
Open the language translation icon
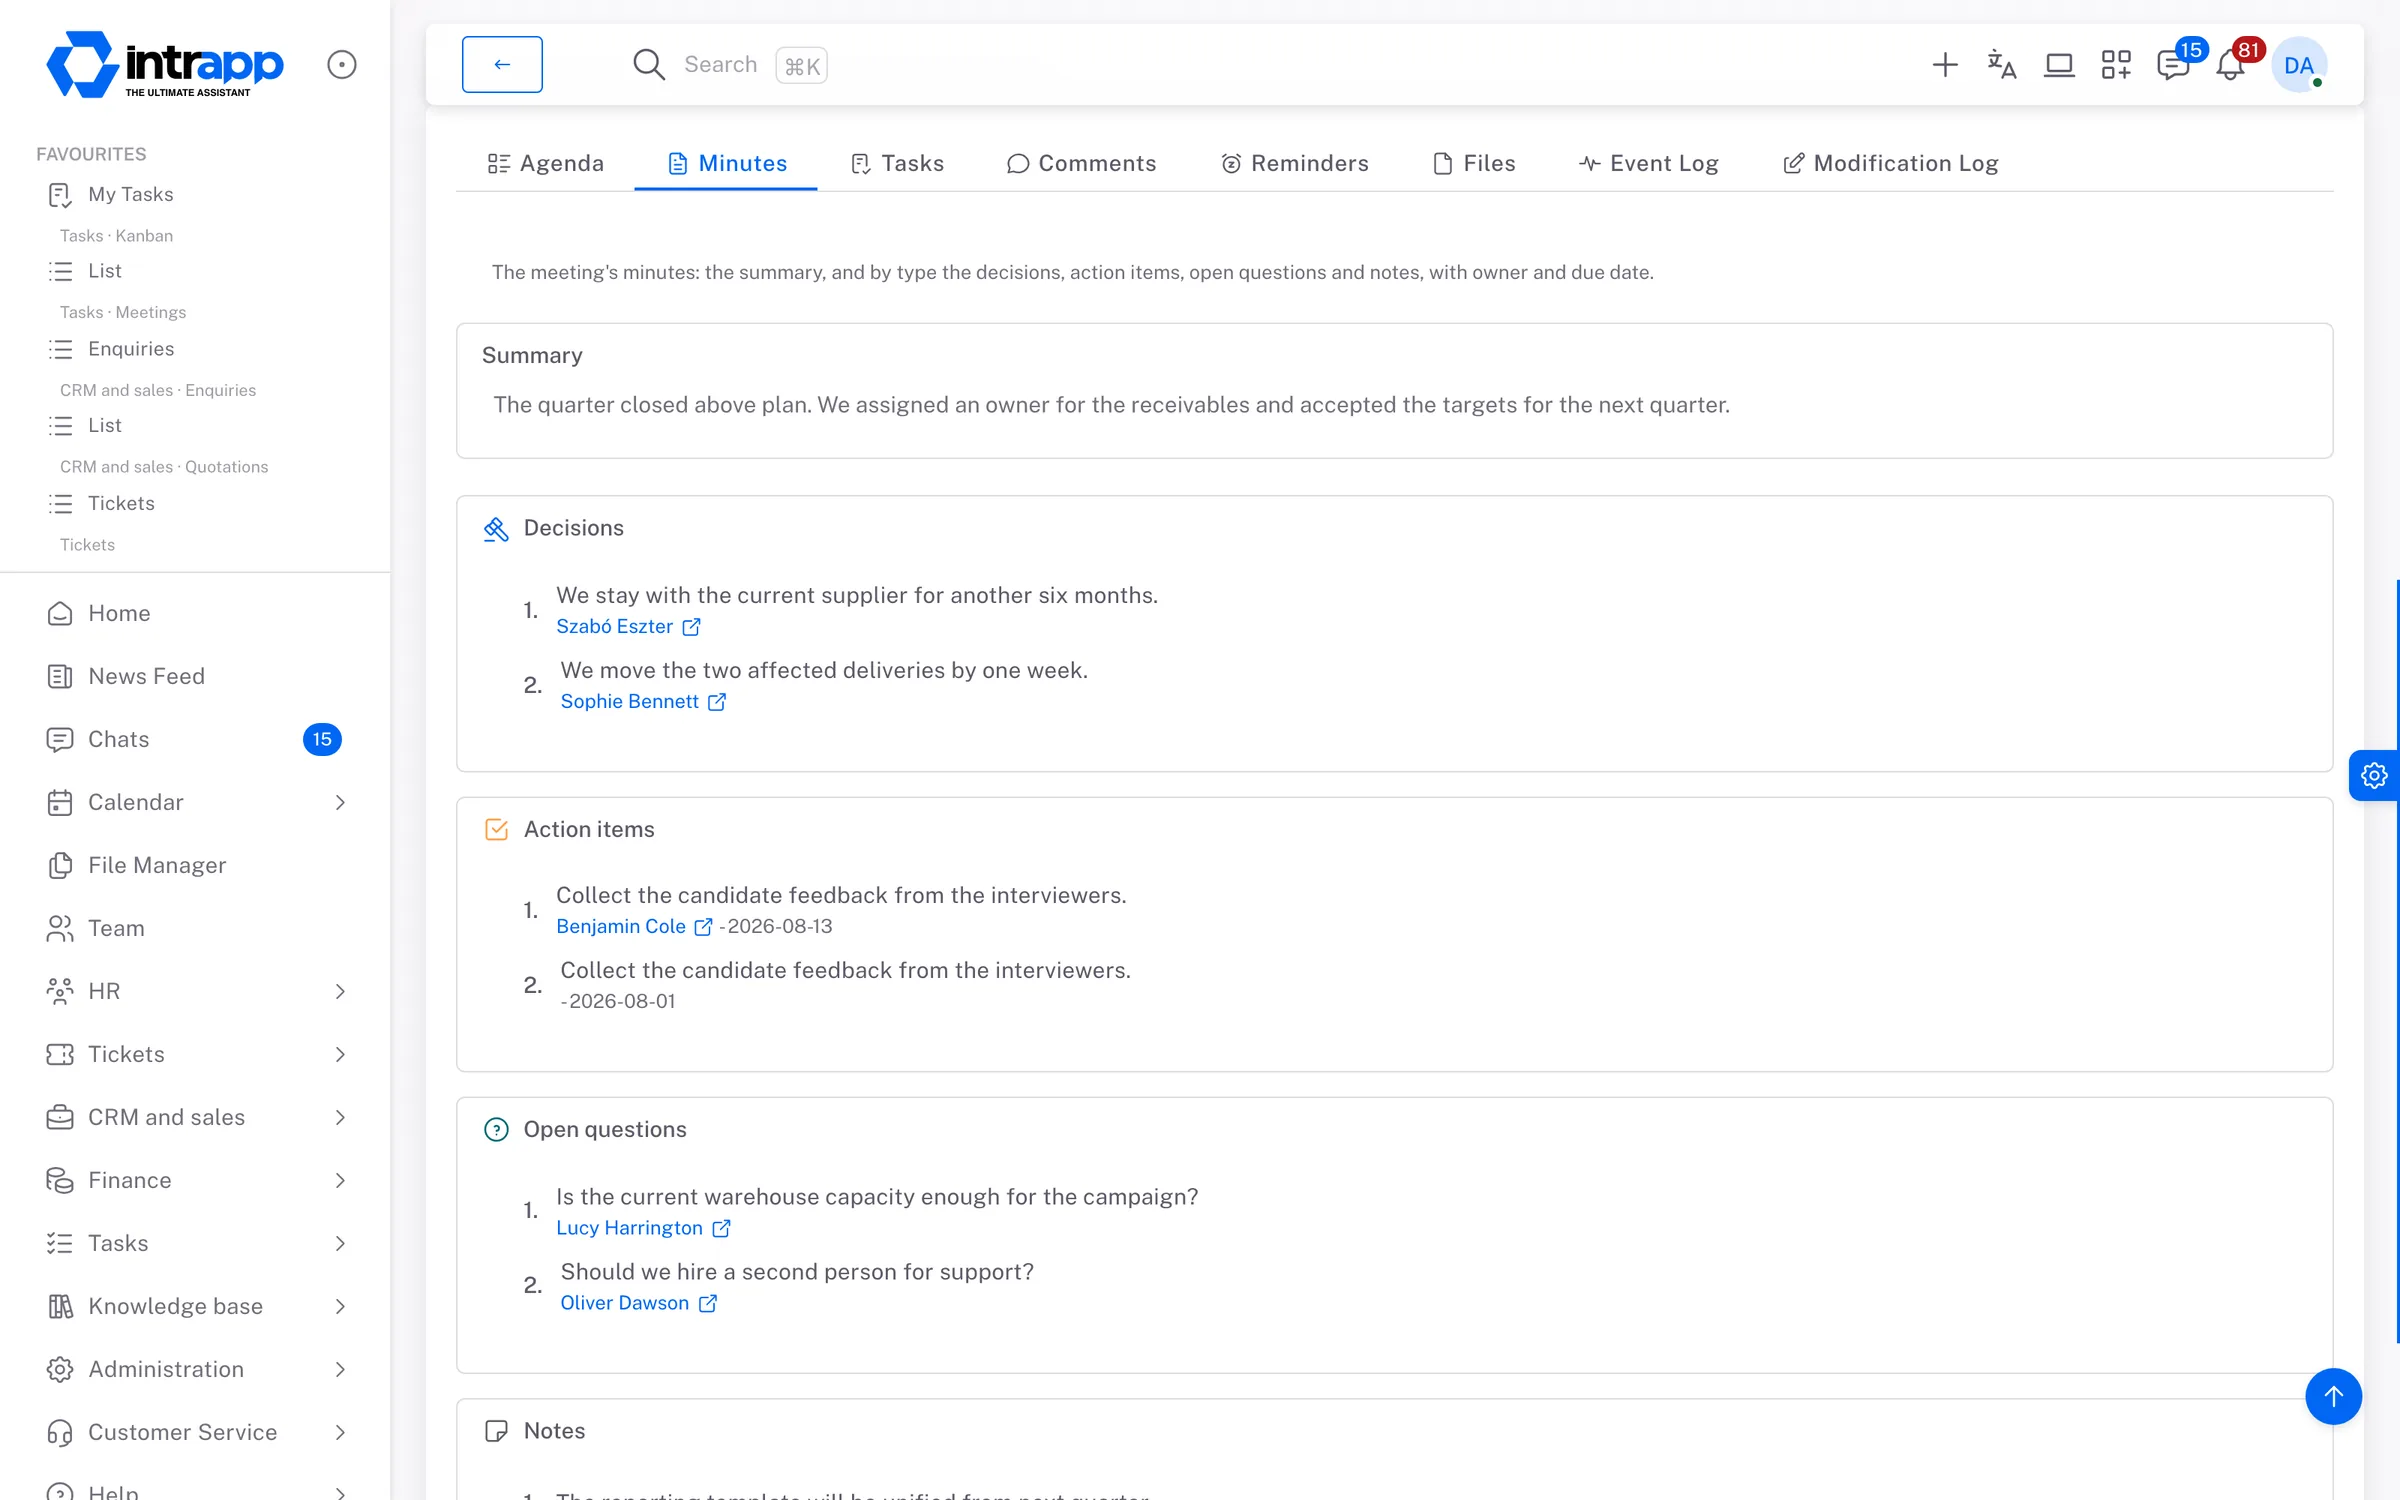(x=2001, y=65)
